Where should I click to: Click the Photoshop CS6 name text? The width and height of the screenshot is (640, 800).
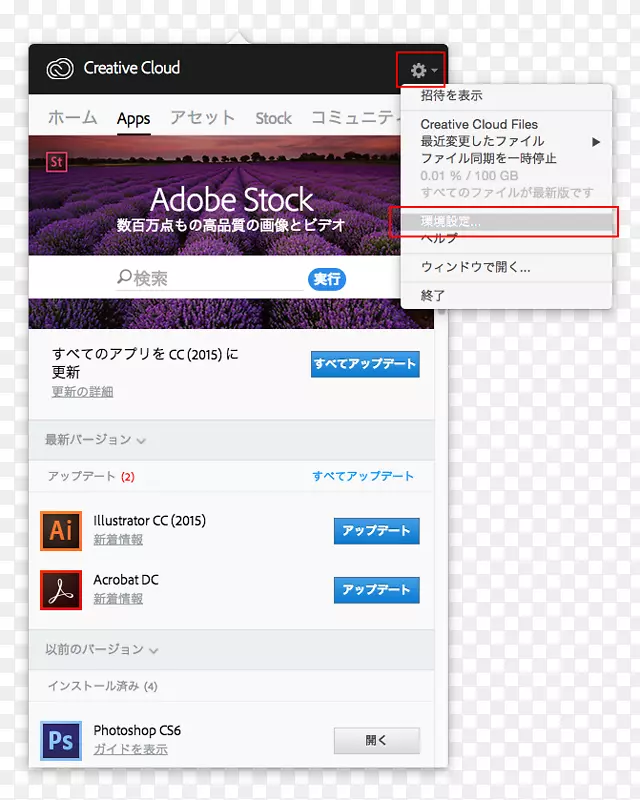(x=137, y=731)
